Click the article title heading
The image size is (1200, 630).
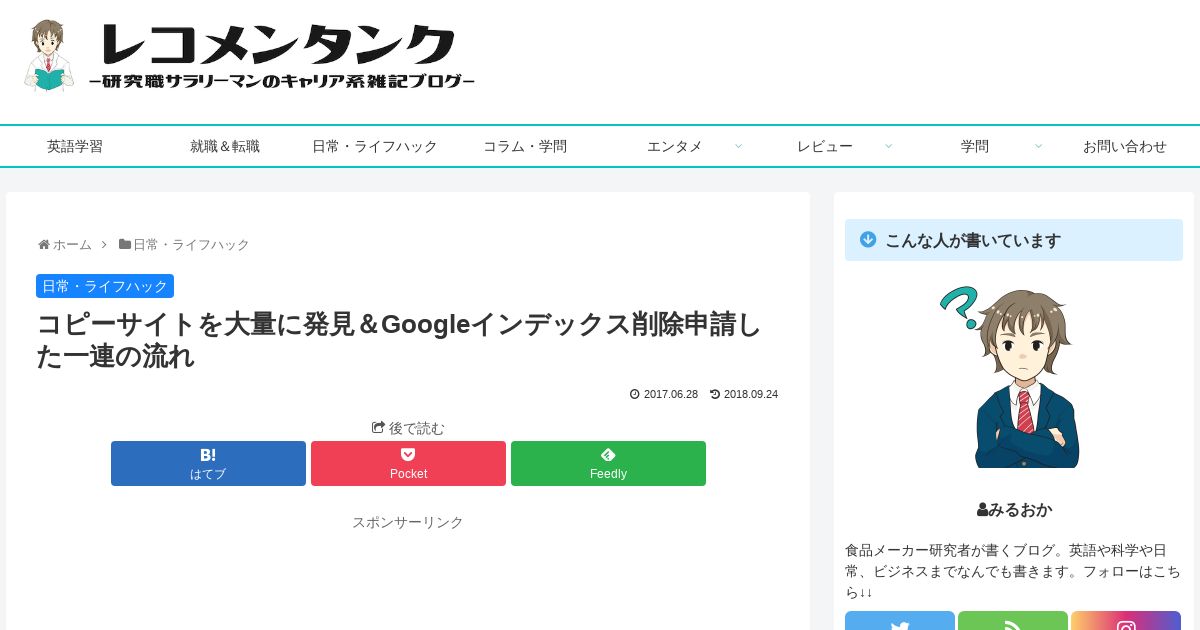coord(399,340)
